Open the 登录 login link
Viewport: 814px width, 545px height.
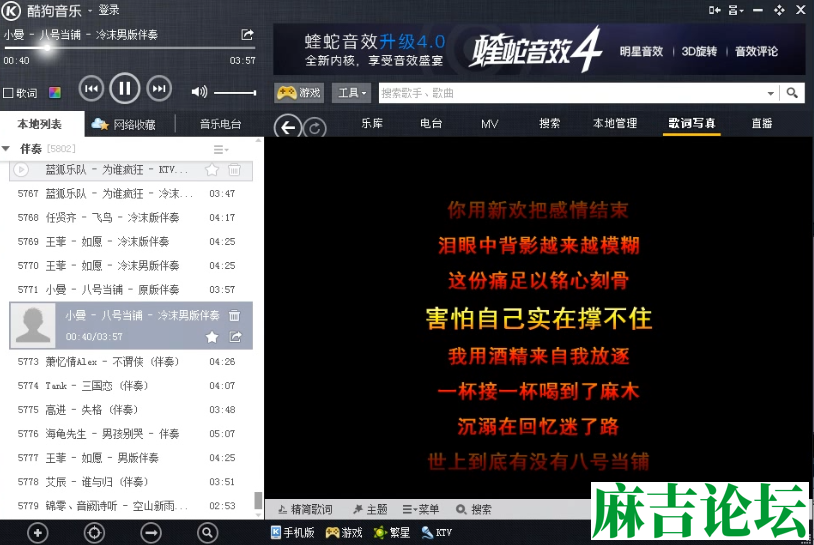[109, 10]
